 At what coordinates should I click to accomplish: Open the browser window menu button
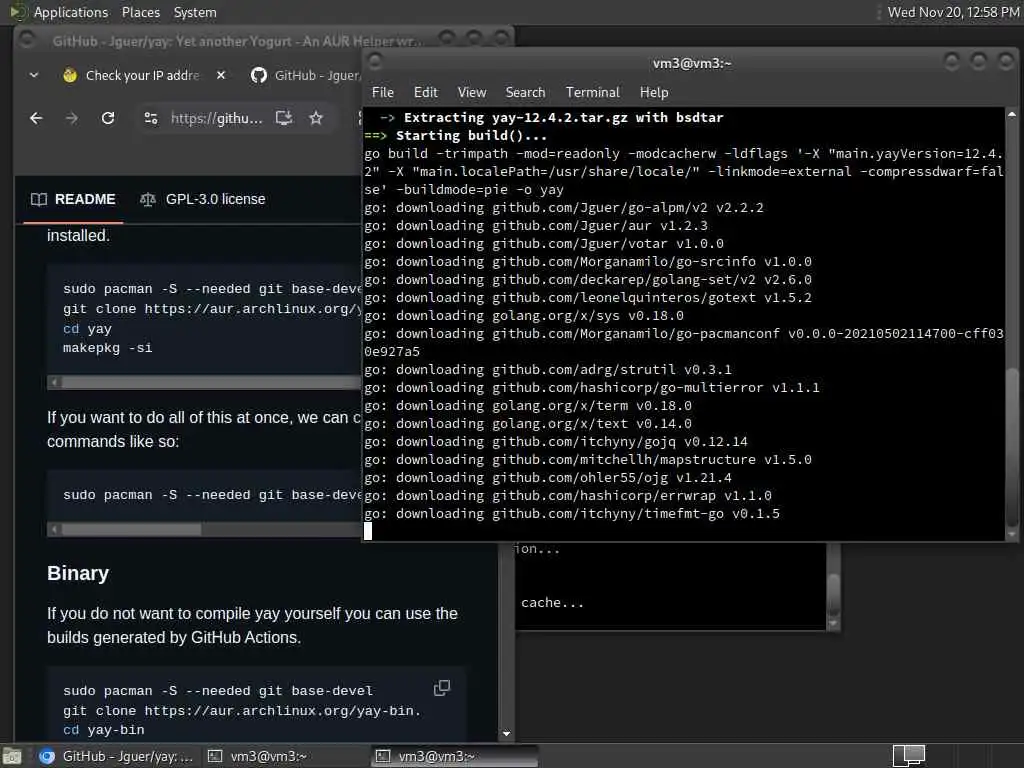pyautogui.click(x=27, y=40)
